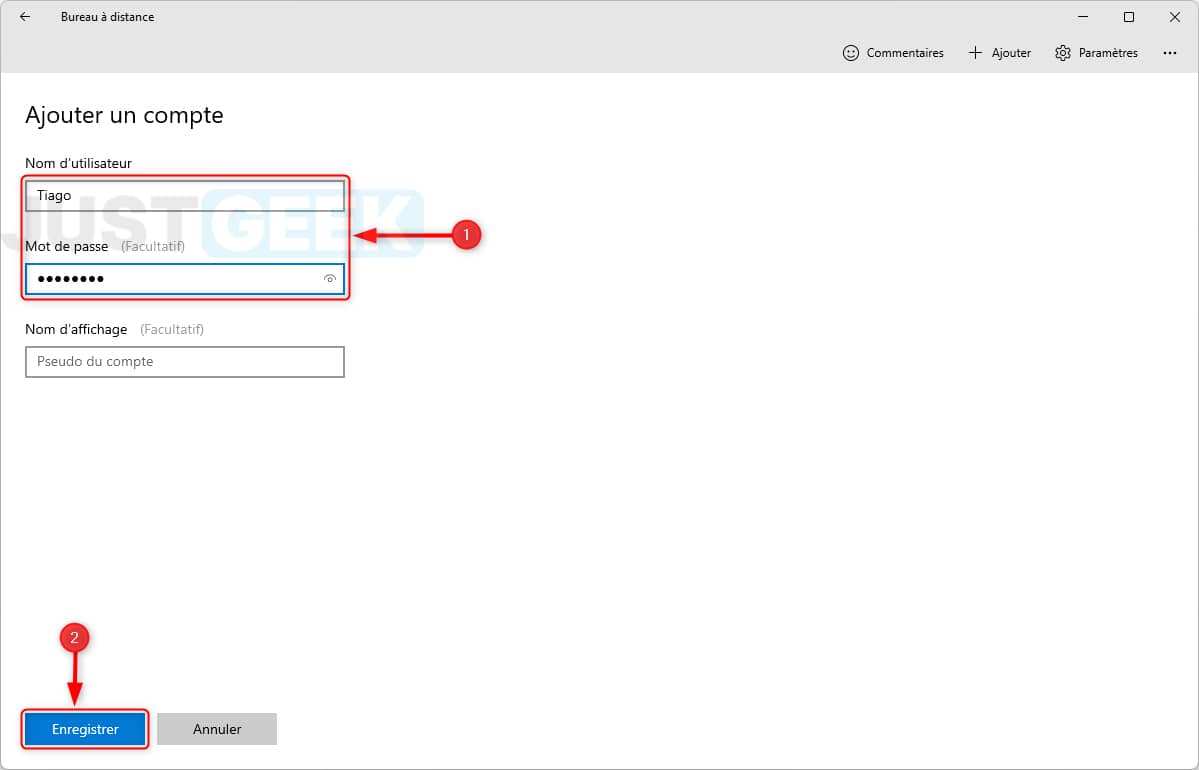
Task: Cancel with the Annuler button
Action: click(217, 729)
